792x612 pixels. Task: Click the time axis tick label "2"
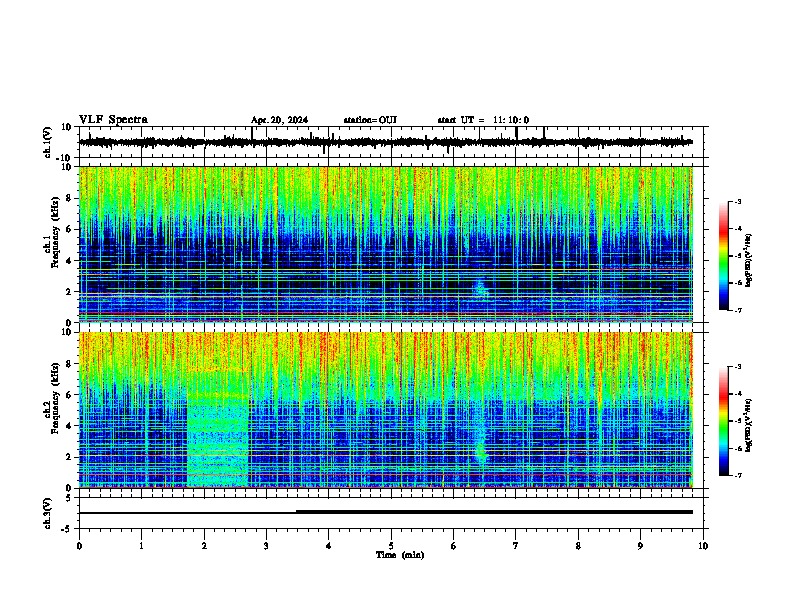204,546
